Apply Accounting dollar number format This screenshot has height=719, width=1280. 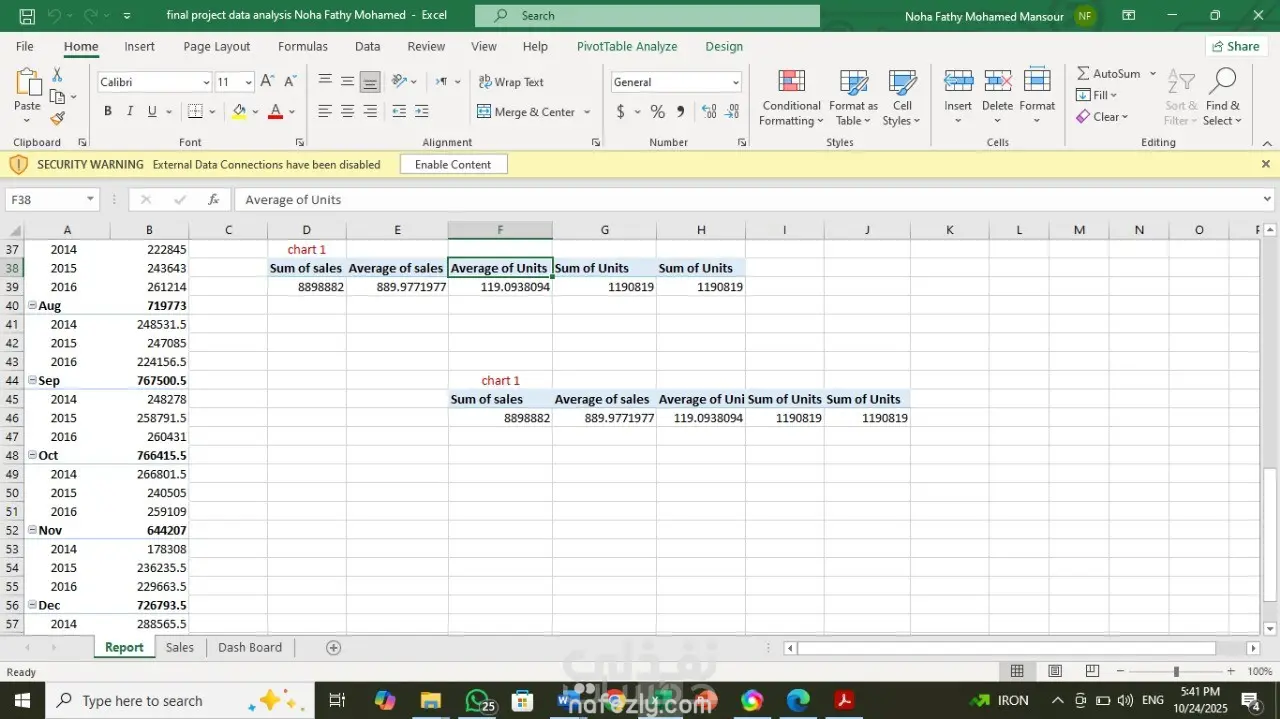pos(620,112)
